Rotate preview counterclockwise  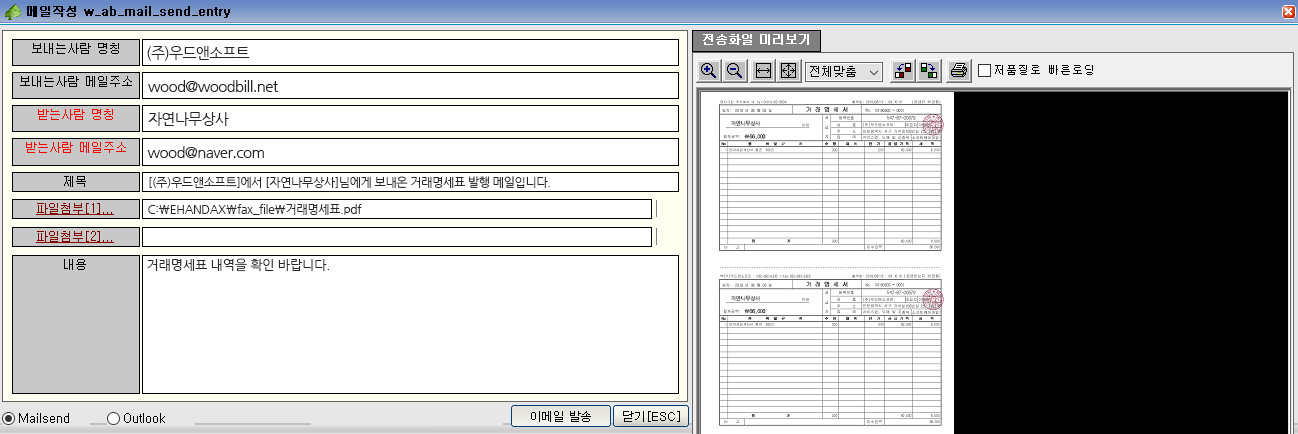(x=902, y=71)
